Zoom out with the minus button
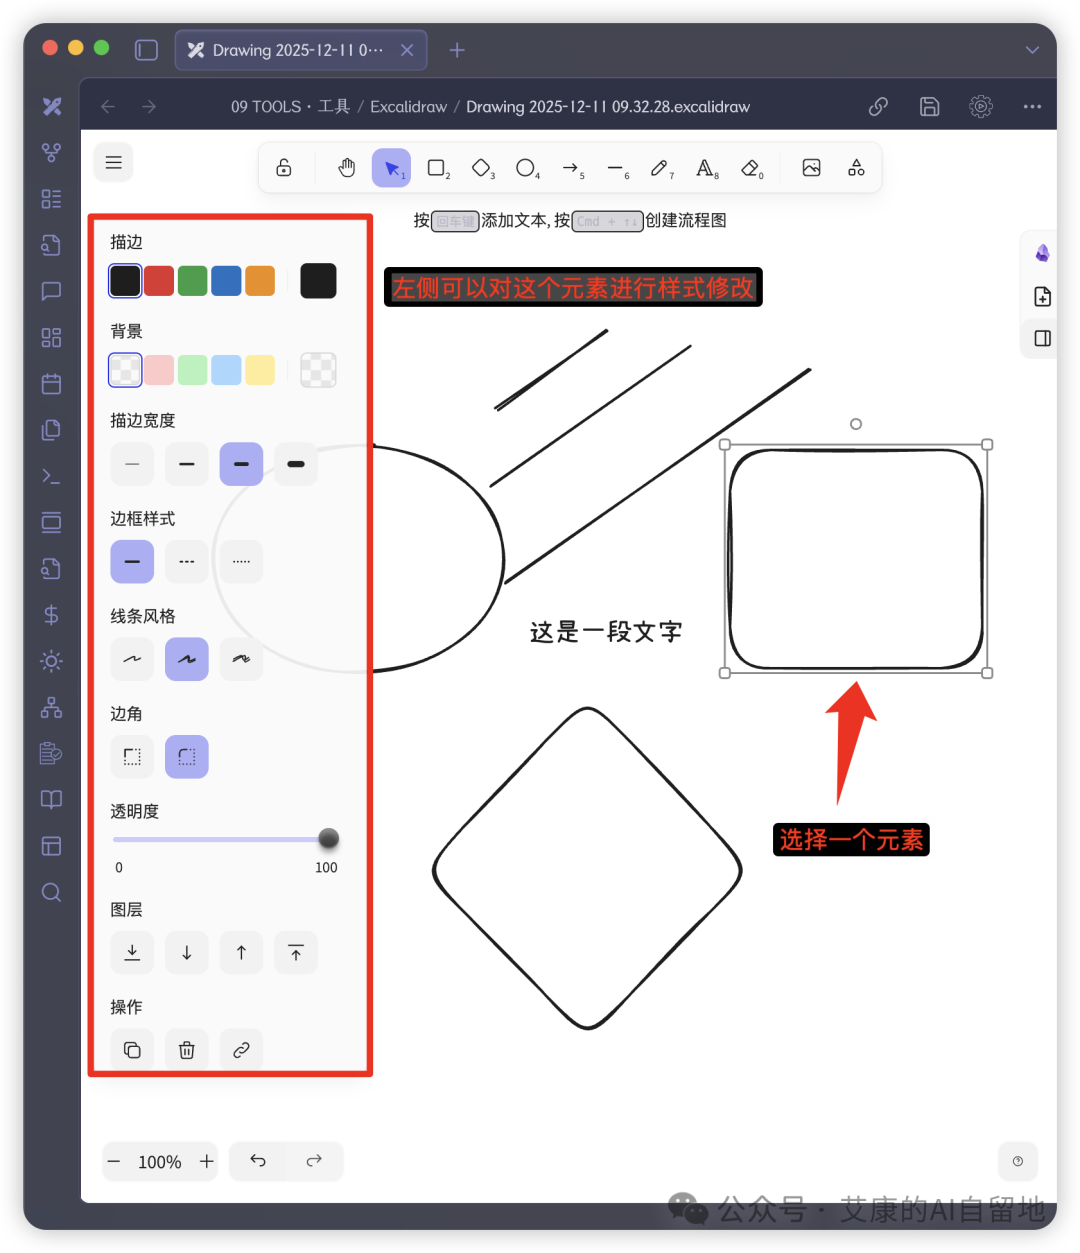Viewport: 1080px width, 1253px height. (114, 1161)
